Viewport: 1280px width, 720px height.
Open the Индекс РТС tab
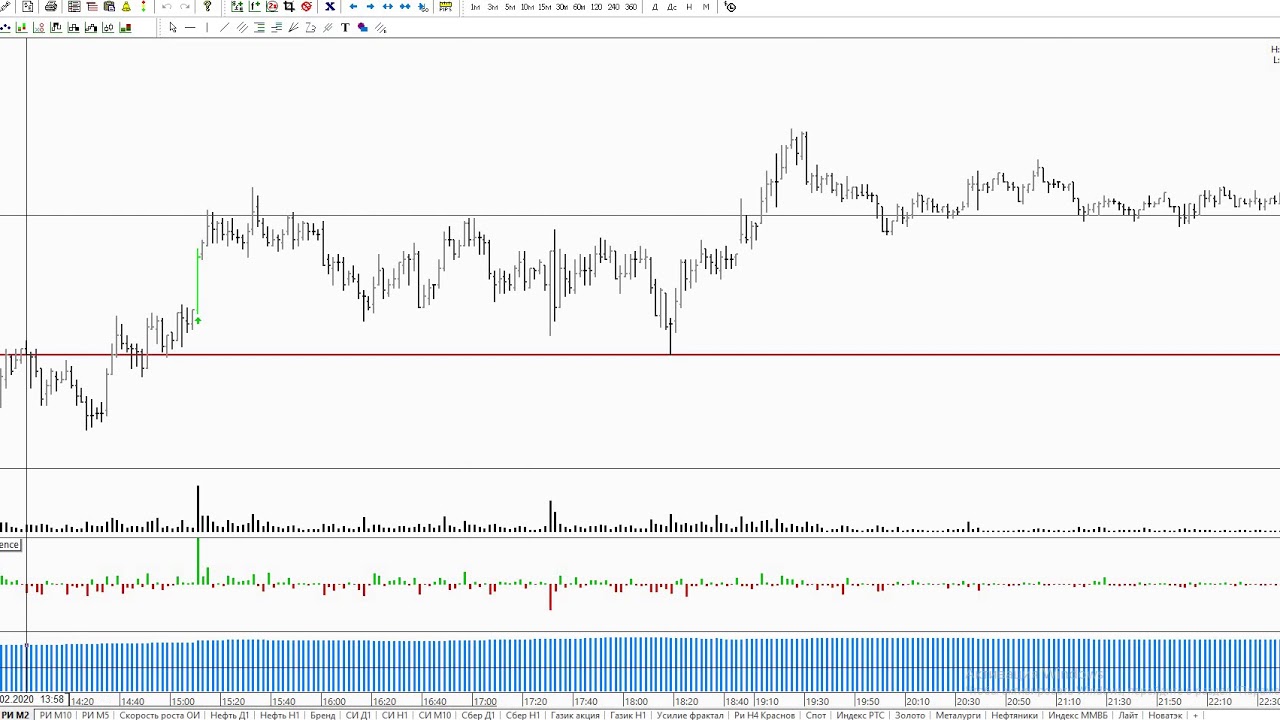(x=861, y=715)
